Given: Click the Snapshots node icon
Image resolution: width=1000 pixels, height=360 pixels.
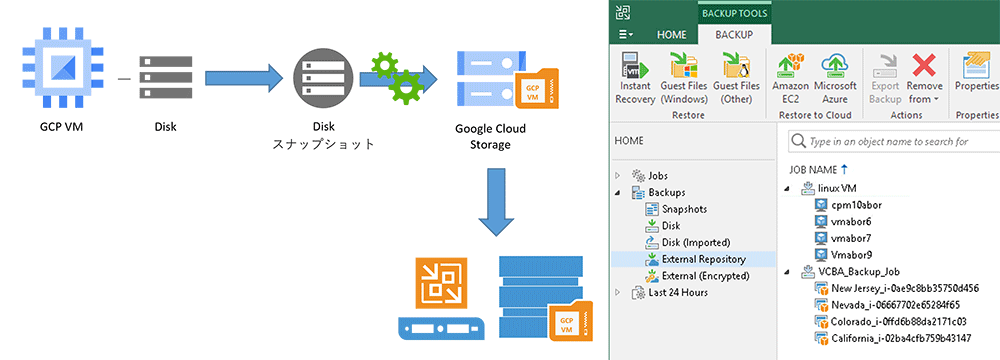Looking at the screenshot, I should pyautogui.click(x=652, y=209).
